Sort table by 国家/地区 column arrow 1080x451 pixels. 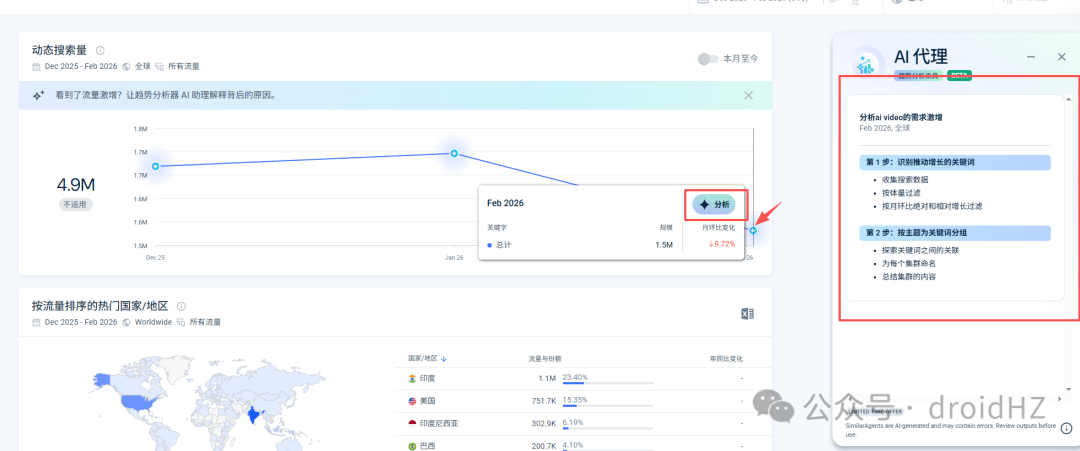point(444,359)
